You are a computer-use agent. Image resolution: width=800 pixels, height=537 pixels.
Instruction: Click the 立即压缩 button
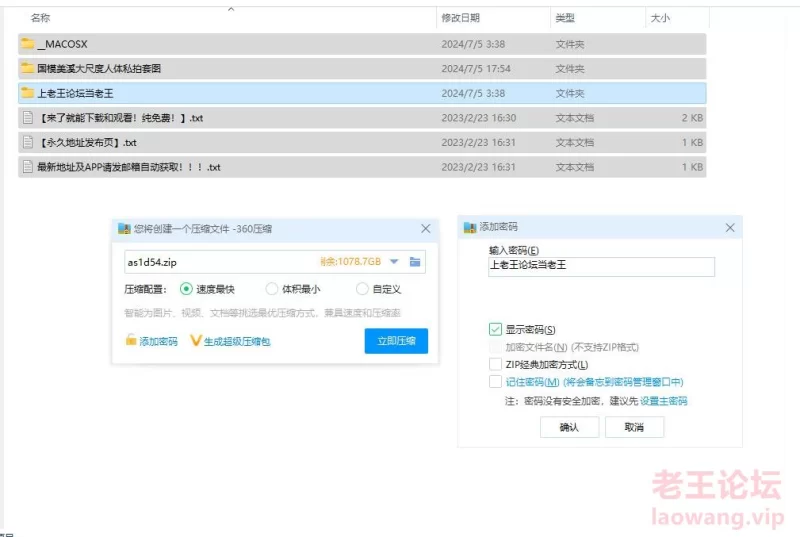[x=396, y=341]
